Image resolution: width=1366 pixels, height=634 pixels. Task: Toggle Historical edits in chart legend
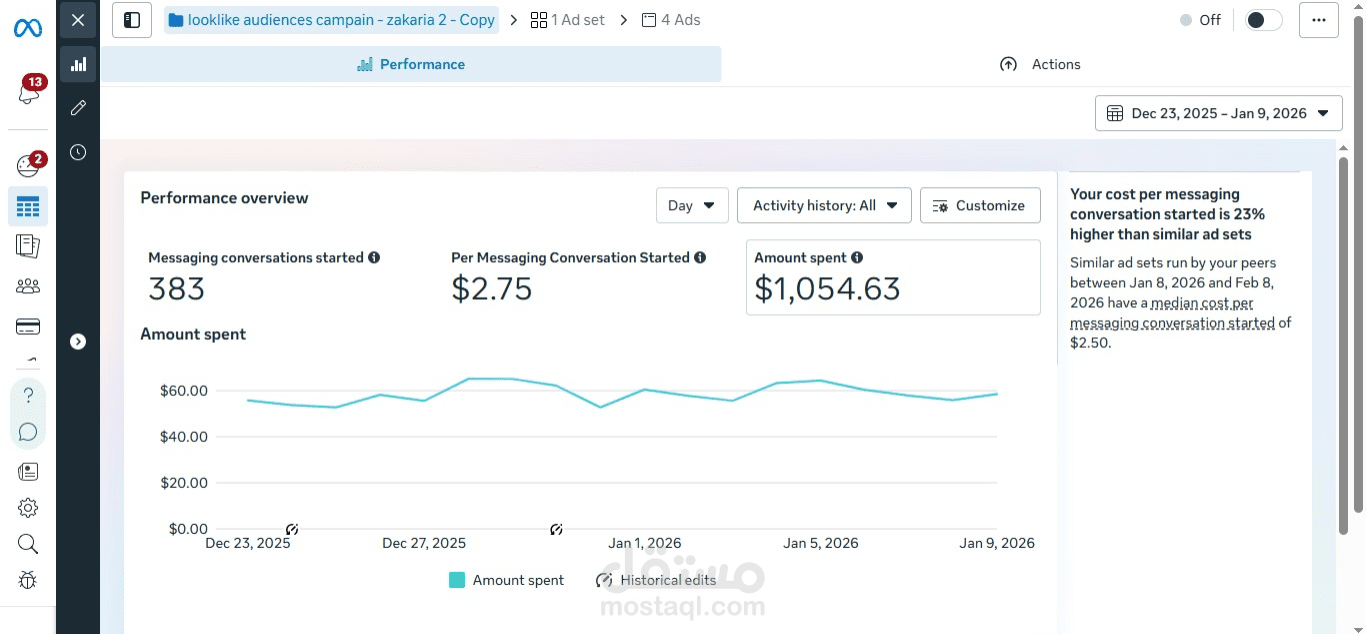(656, 580)
